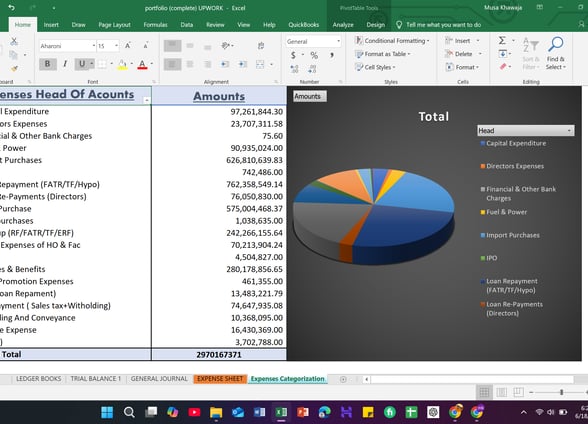Open the Analyze PivotTable tab

tap(343, 25)
